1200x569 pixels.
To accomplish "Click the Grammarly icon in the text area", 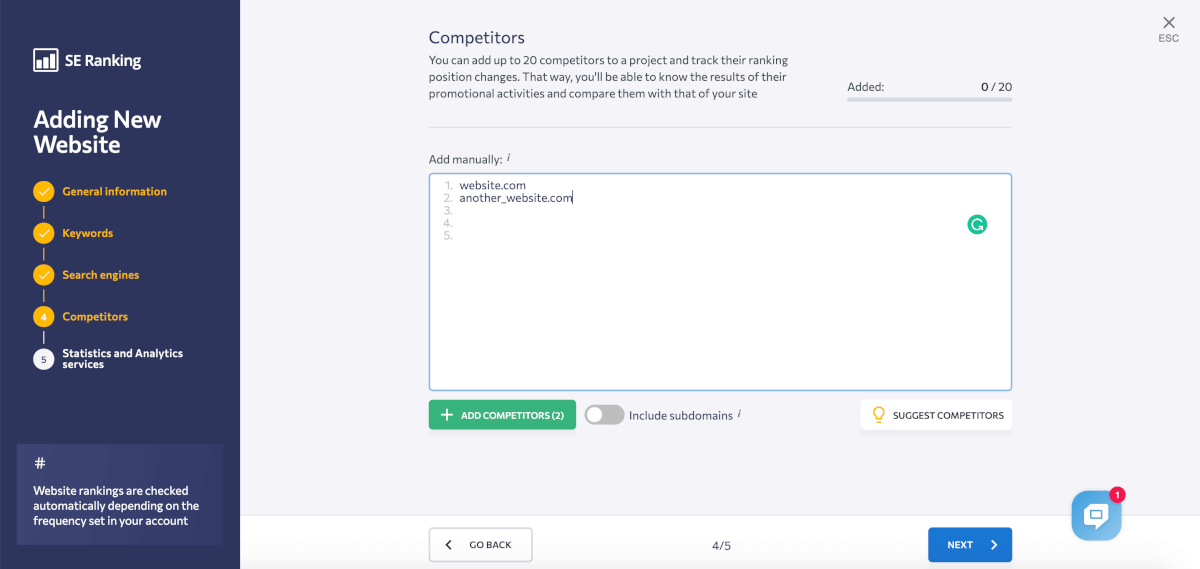I will pyautogui.click(x=977, y=225).
